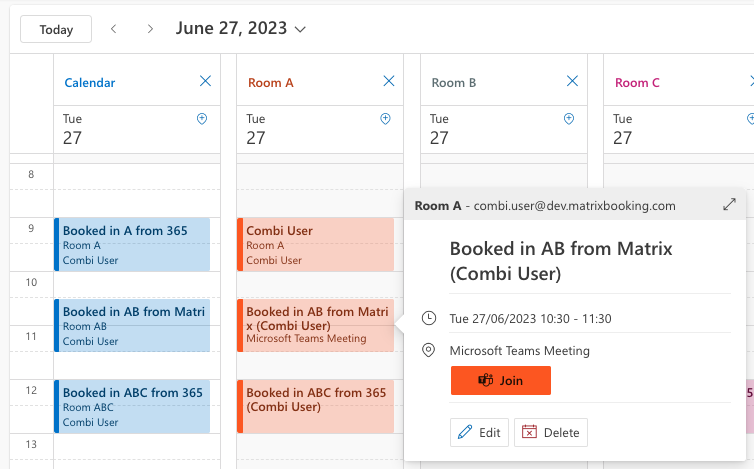This screenshot has height=469, width=754.
Task: Go to the previous day arrow
Action: click(114, 29)
